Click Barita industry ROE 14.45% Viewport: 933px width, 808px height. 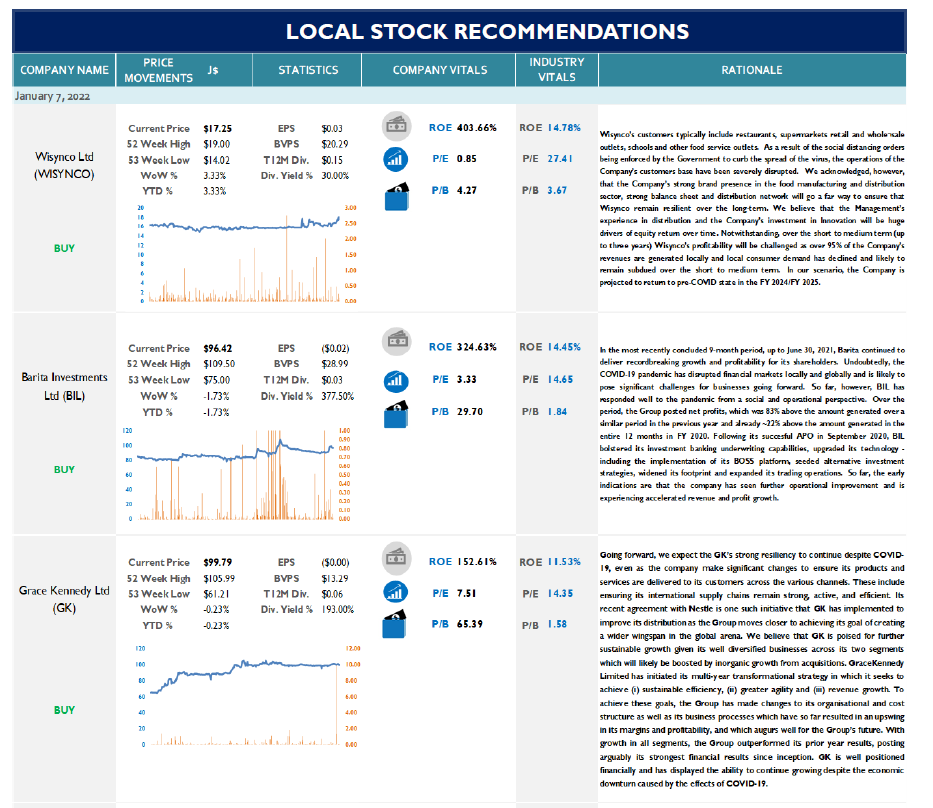[x=564, y=347]
